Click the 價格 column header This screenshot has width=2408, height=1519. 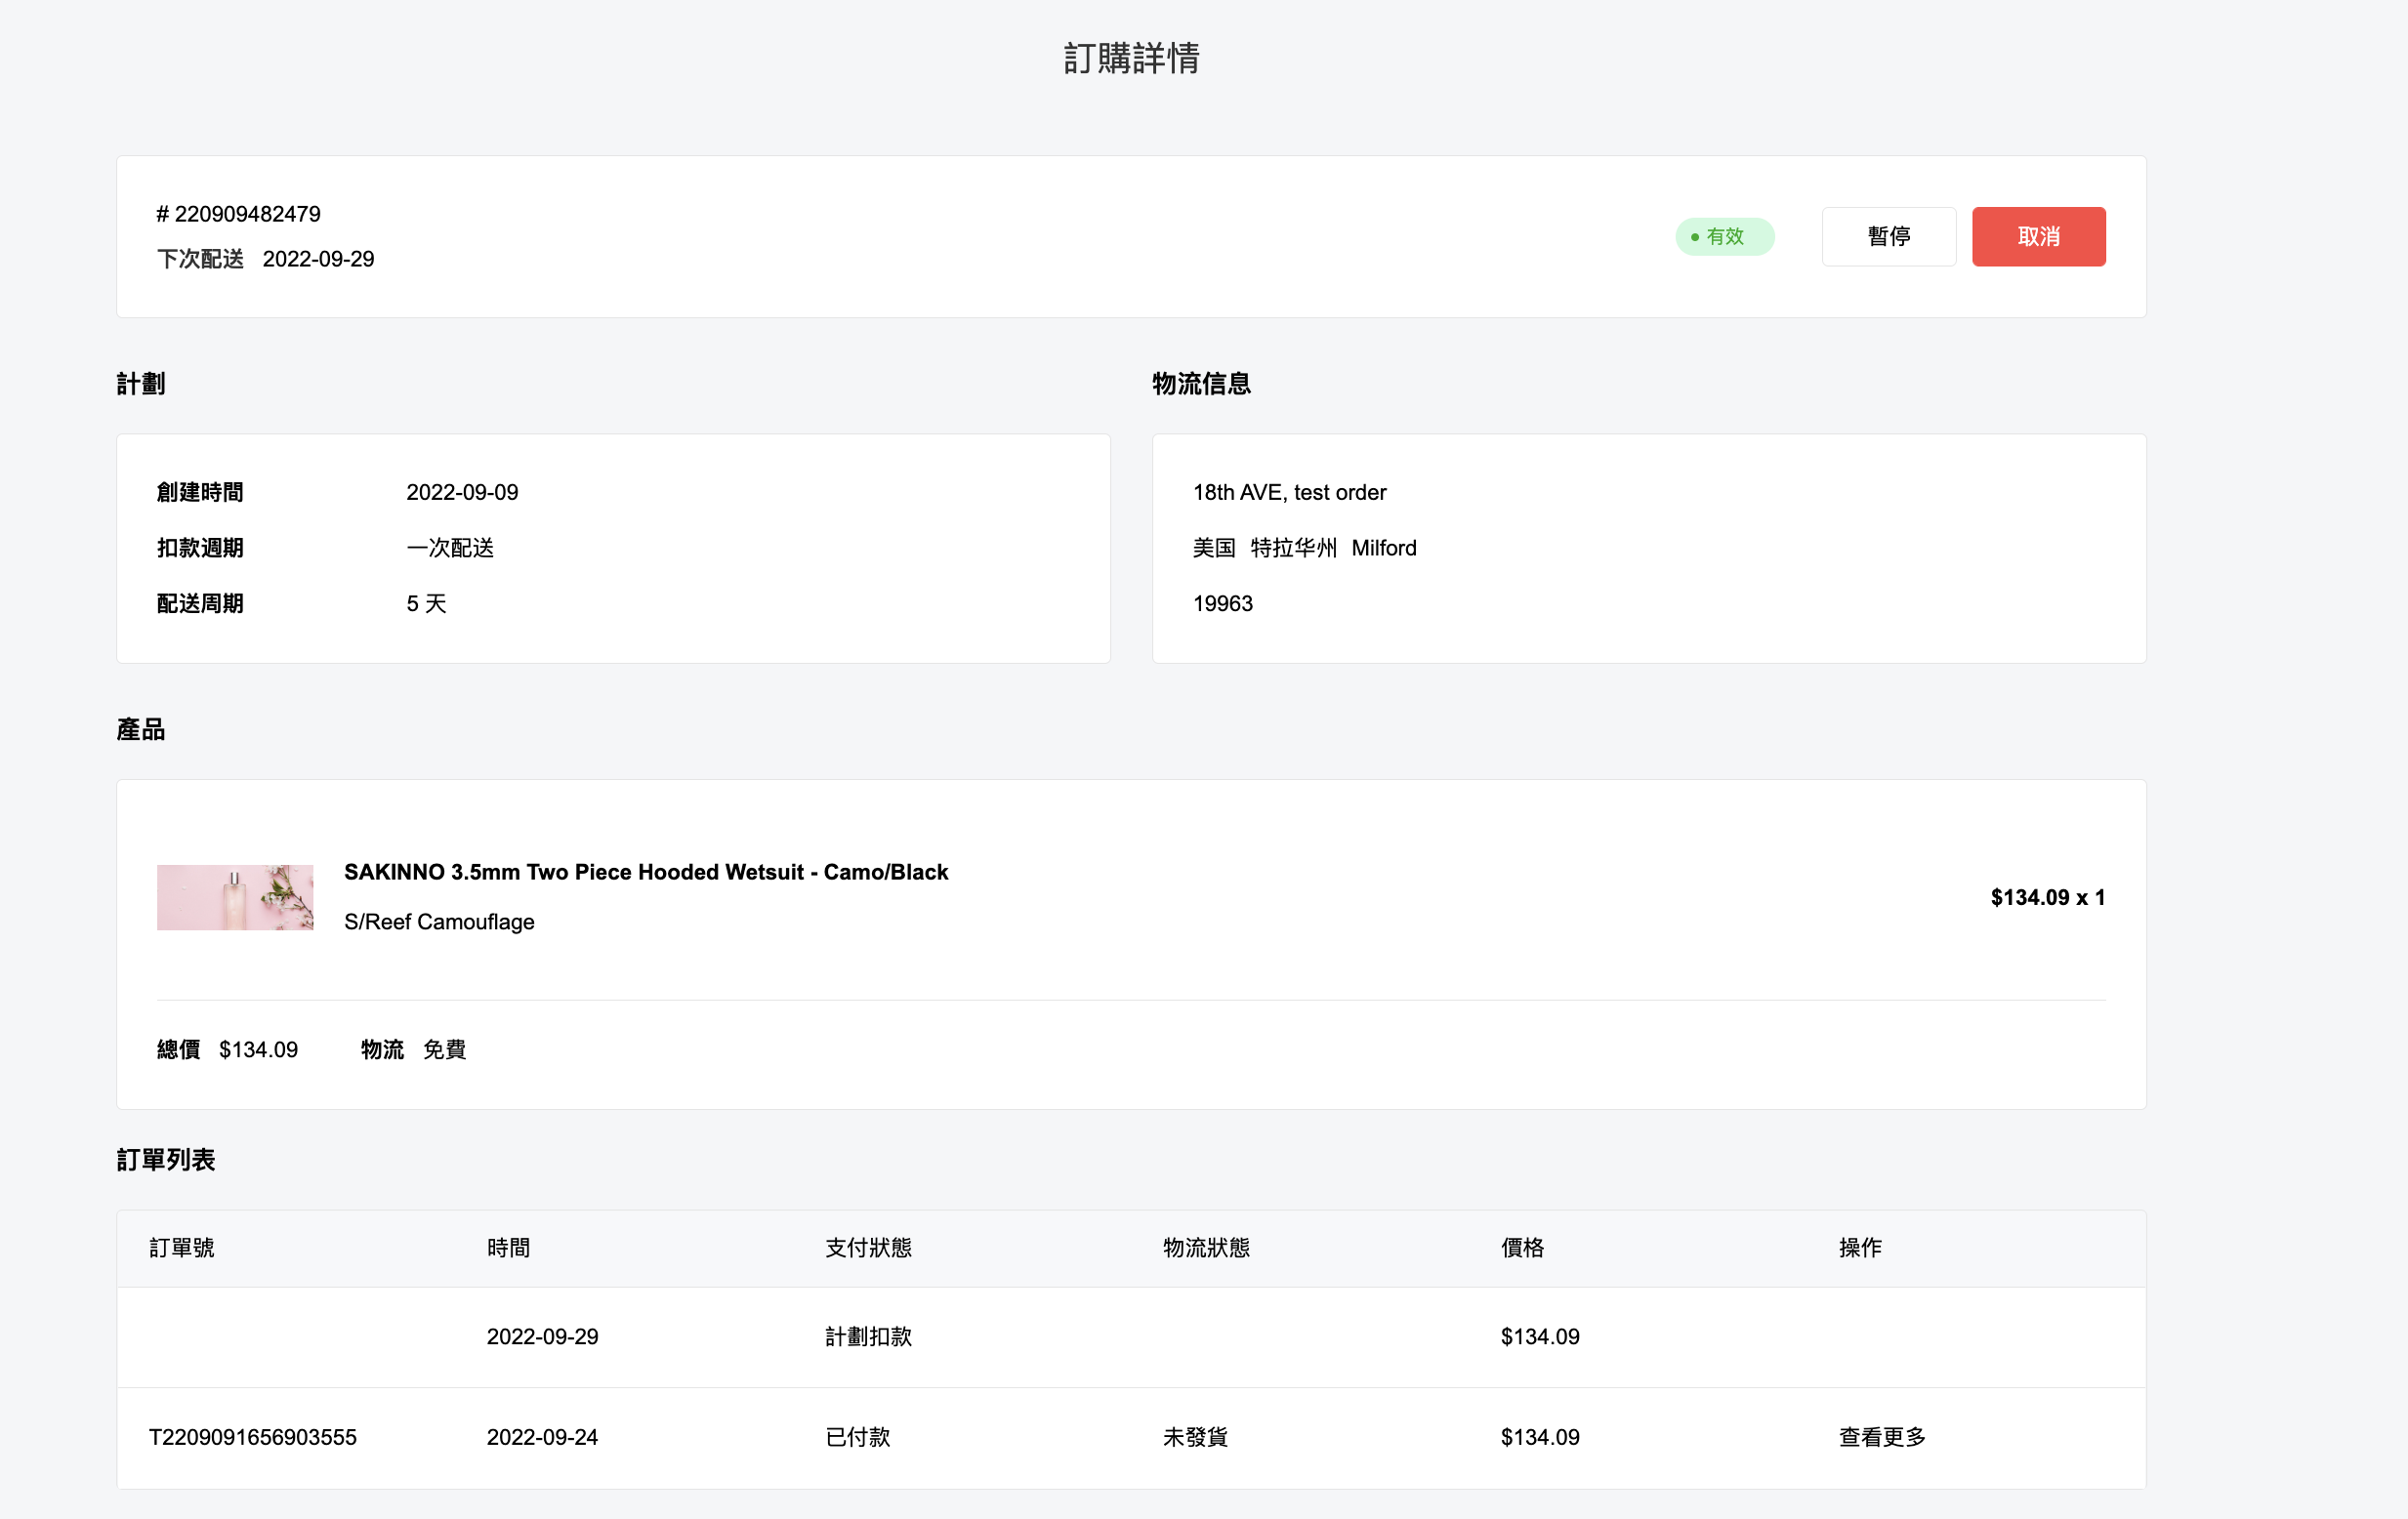tap(1521, 1248)
